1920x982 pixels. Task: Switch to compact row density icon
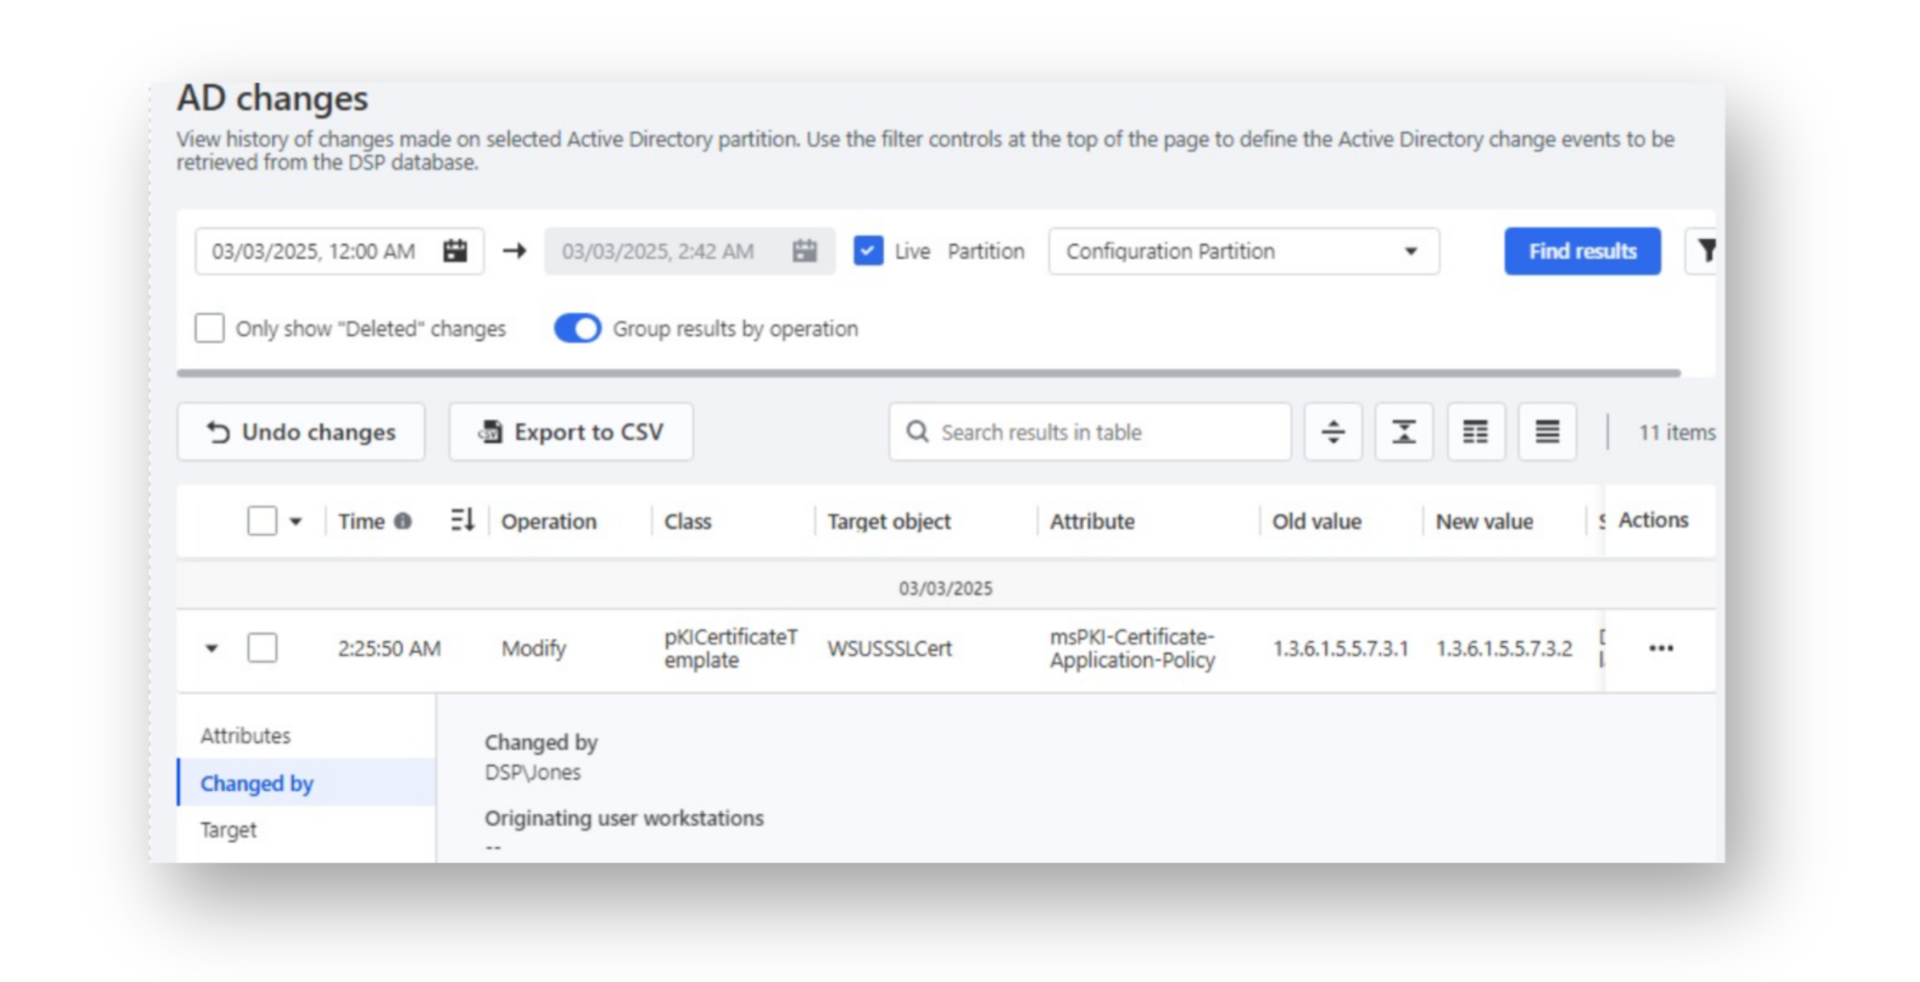point(1546,432)
